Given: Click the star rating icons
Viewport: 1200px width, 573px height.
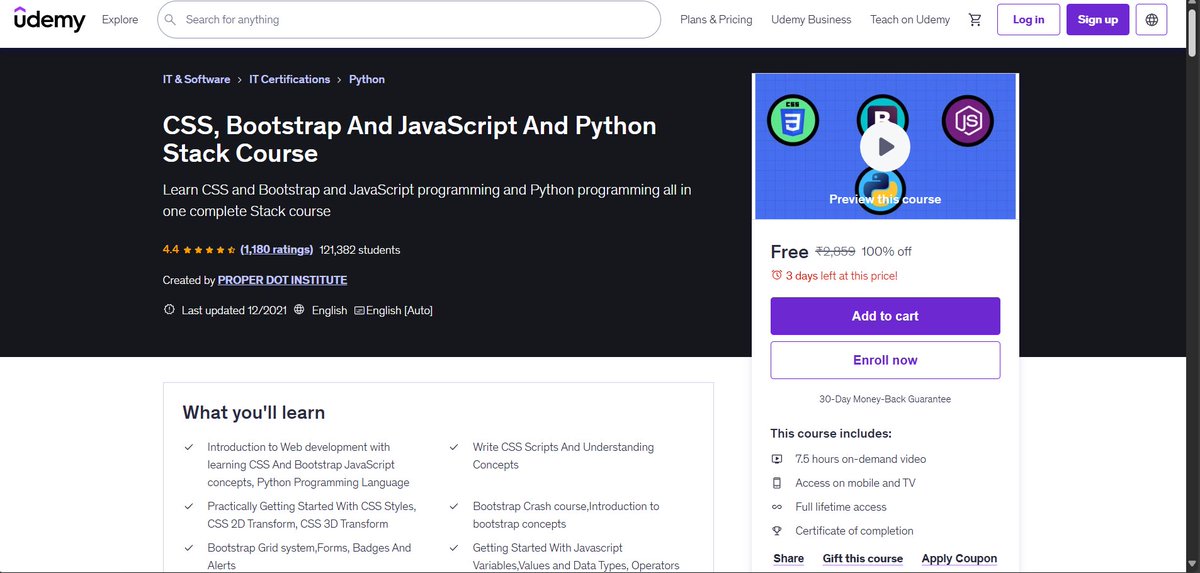Looking at the screenshot, I should [209, 250].
